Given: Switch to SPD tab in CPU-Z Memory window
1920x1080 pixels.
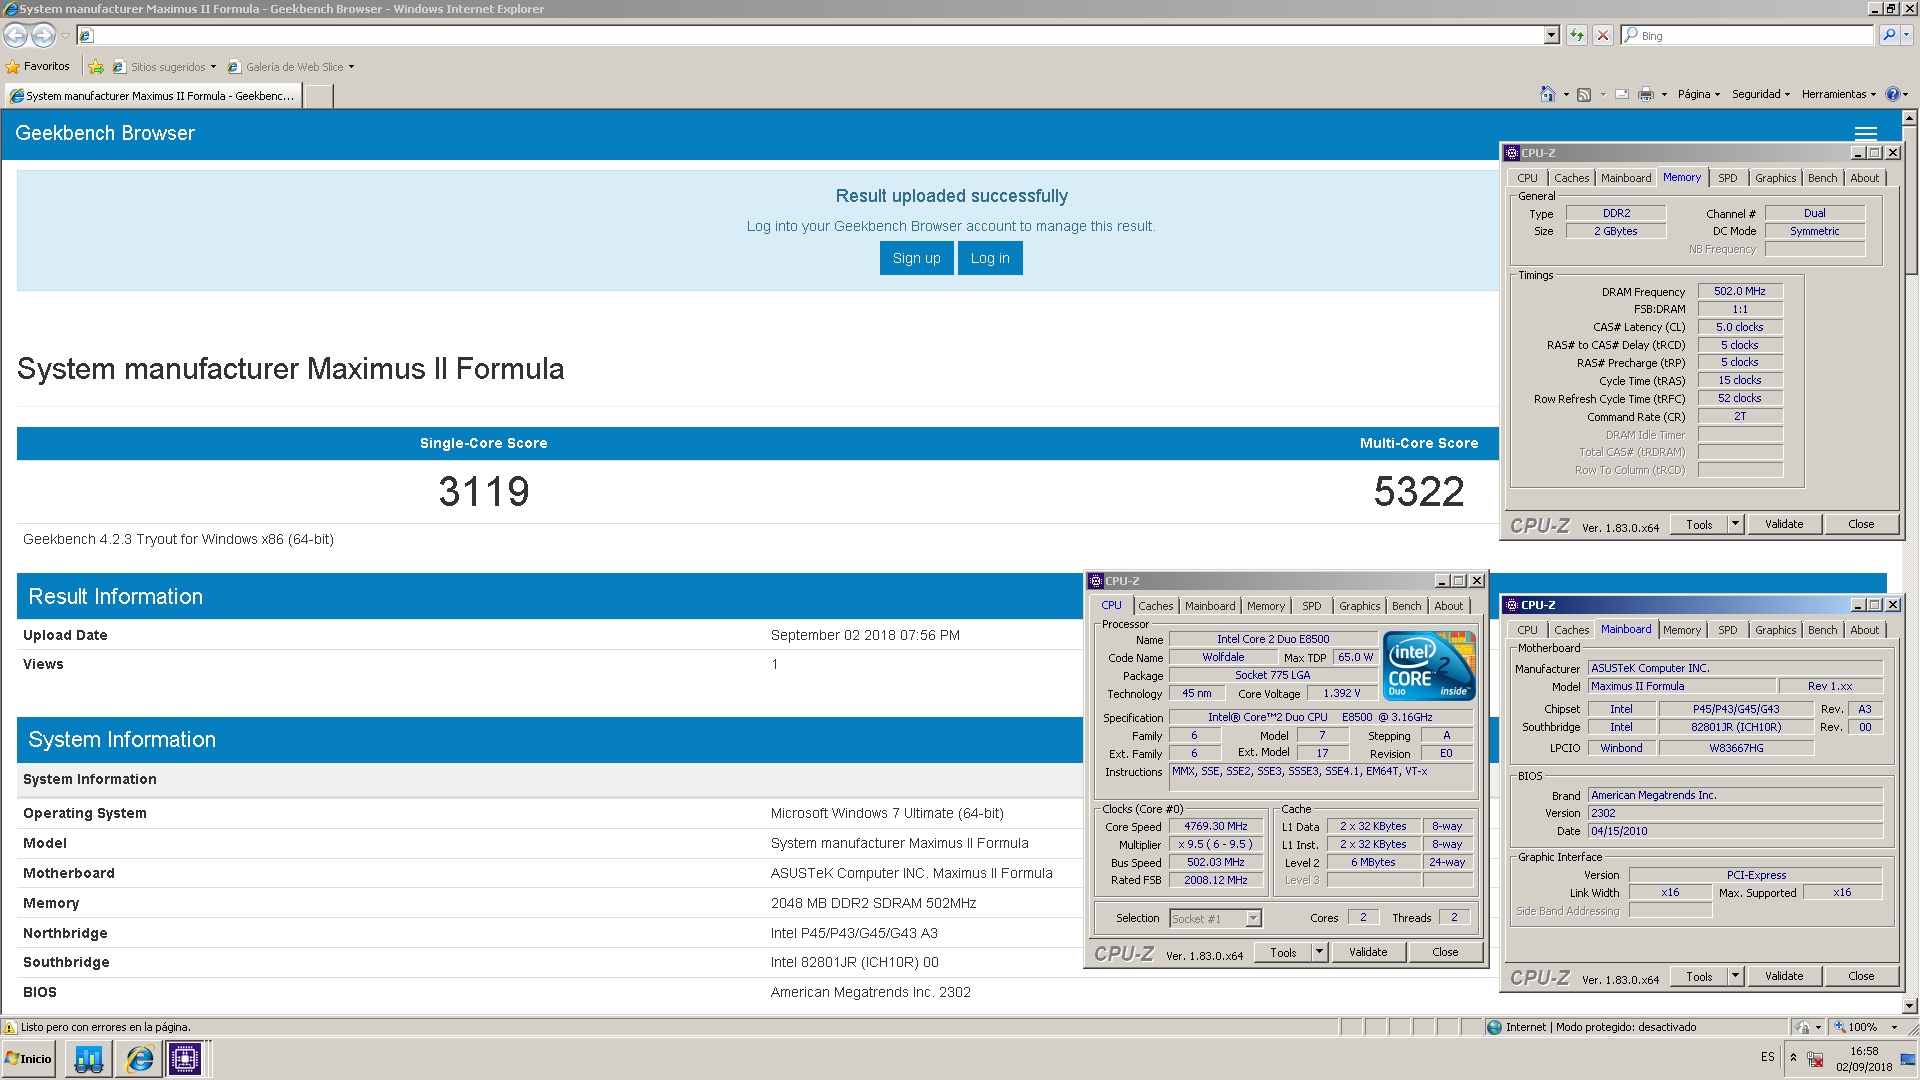Looking at the screenshot, I should 1727,178.
